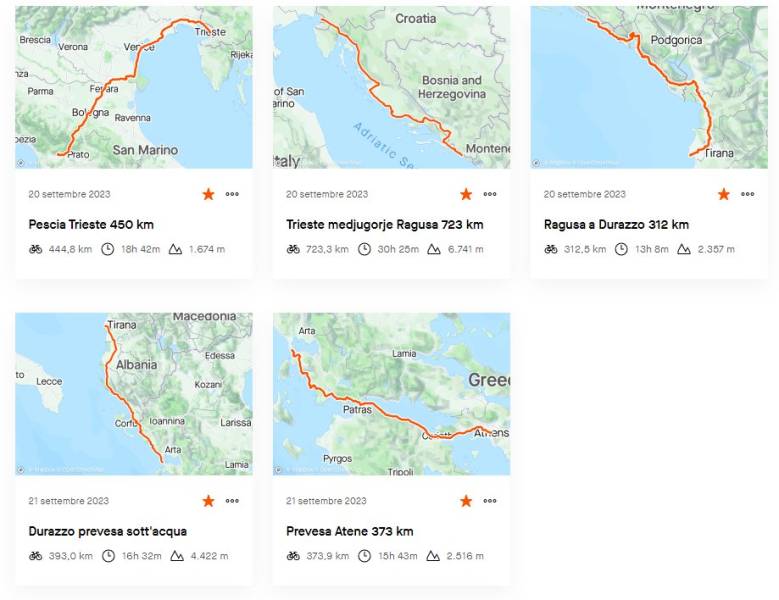The height and width of the screenshot is (600, 779).
Task: Toggle star on Pescia Trieste 450 km
Action: (x=208, y=194)
